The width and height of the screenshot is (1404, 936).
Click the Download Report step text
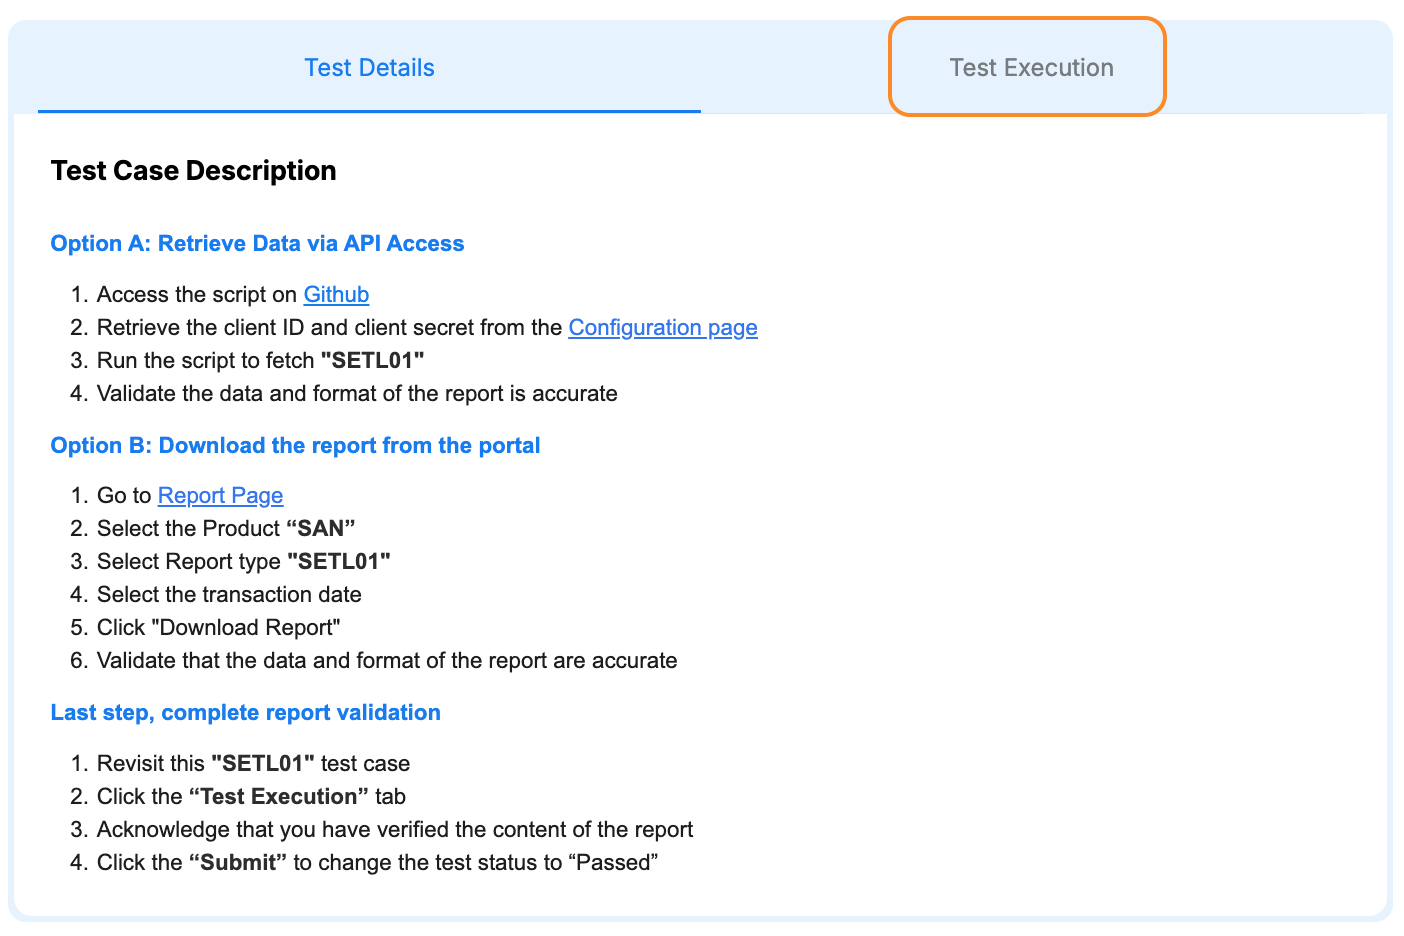[x=218, y=627]
